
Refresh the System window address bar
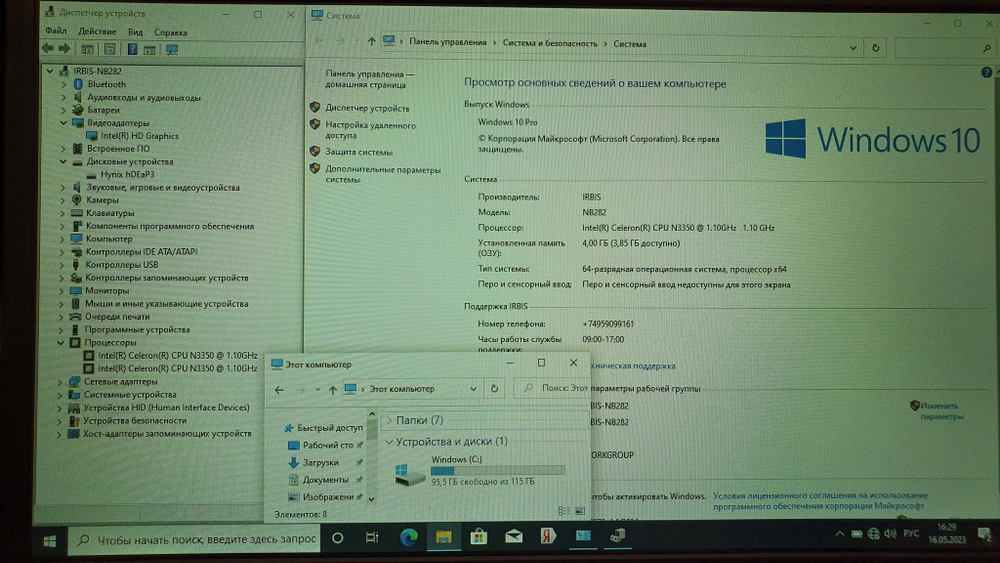pos(876,48)
